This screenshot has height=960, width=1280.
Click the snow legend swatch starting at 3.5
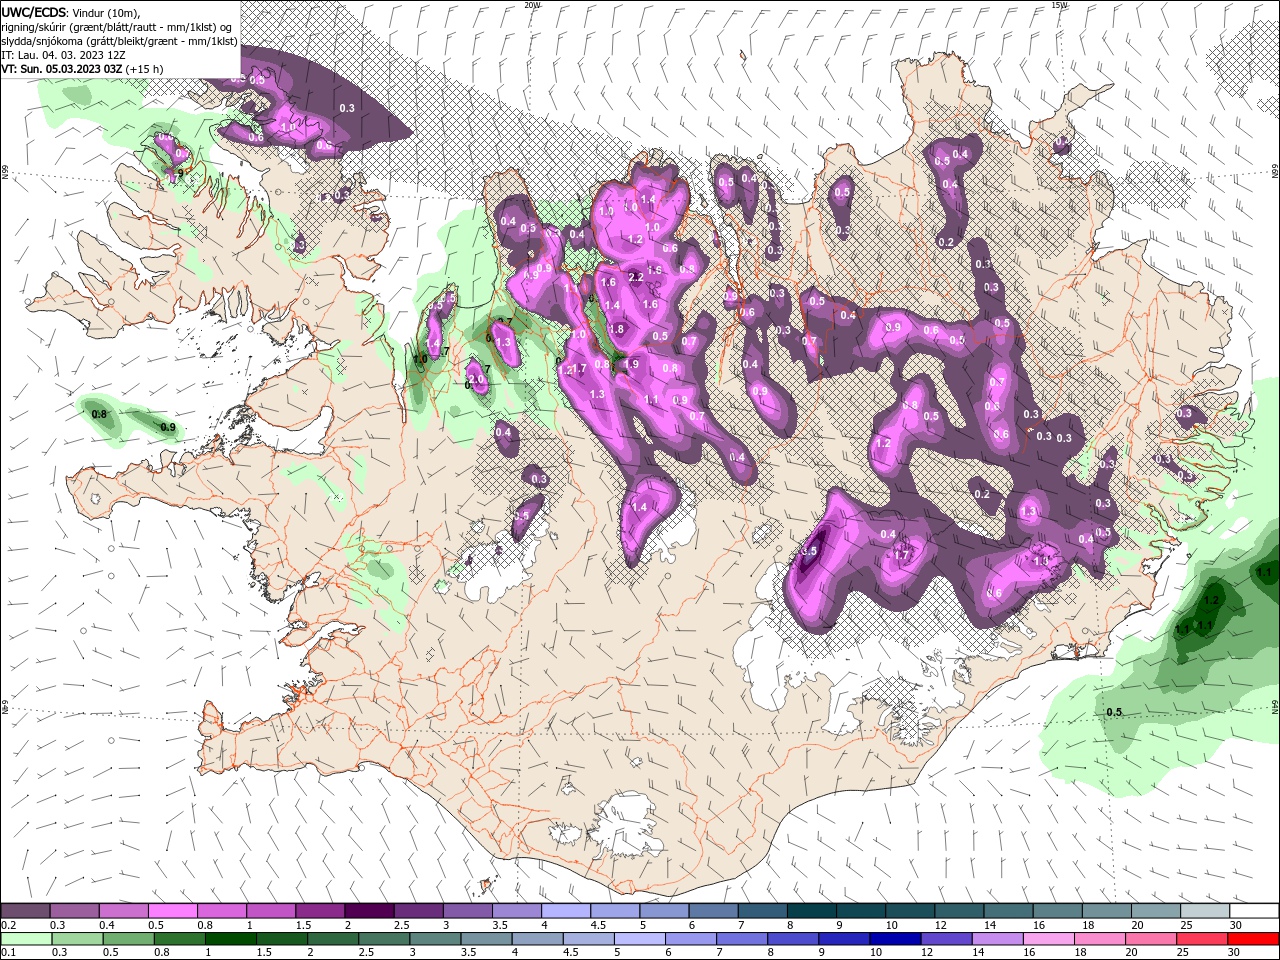coord(516,911)
